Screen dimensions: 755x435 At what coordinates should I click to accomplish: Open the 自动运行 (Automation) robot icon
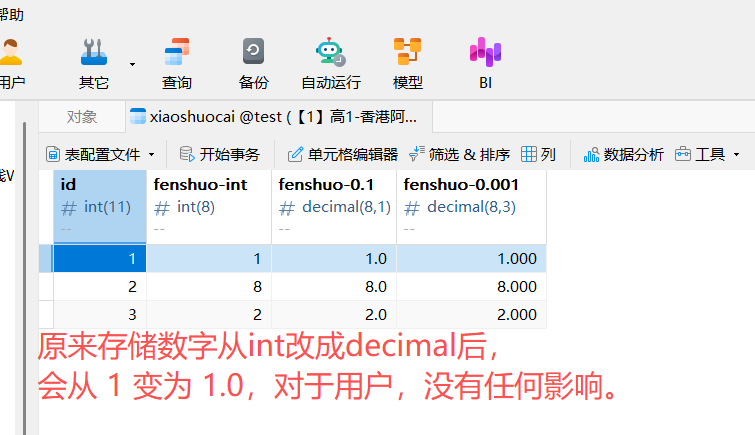pos(331,52)
